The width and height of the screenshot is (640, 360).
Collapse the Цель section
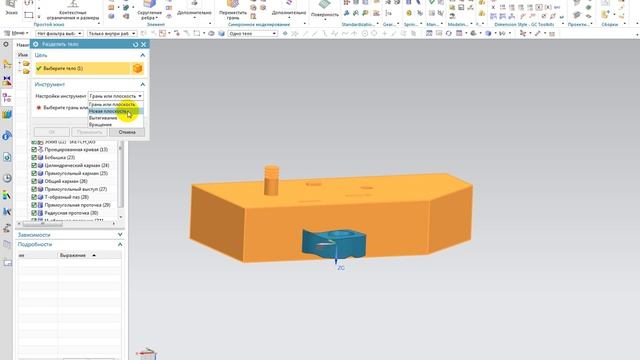142,55
